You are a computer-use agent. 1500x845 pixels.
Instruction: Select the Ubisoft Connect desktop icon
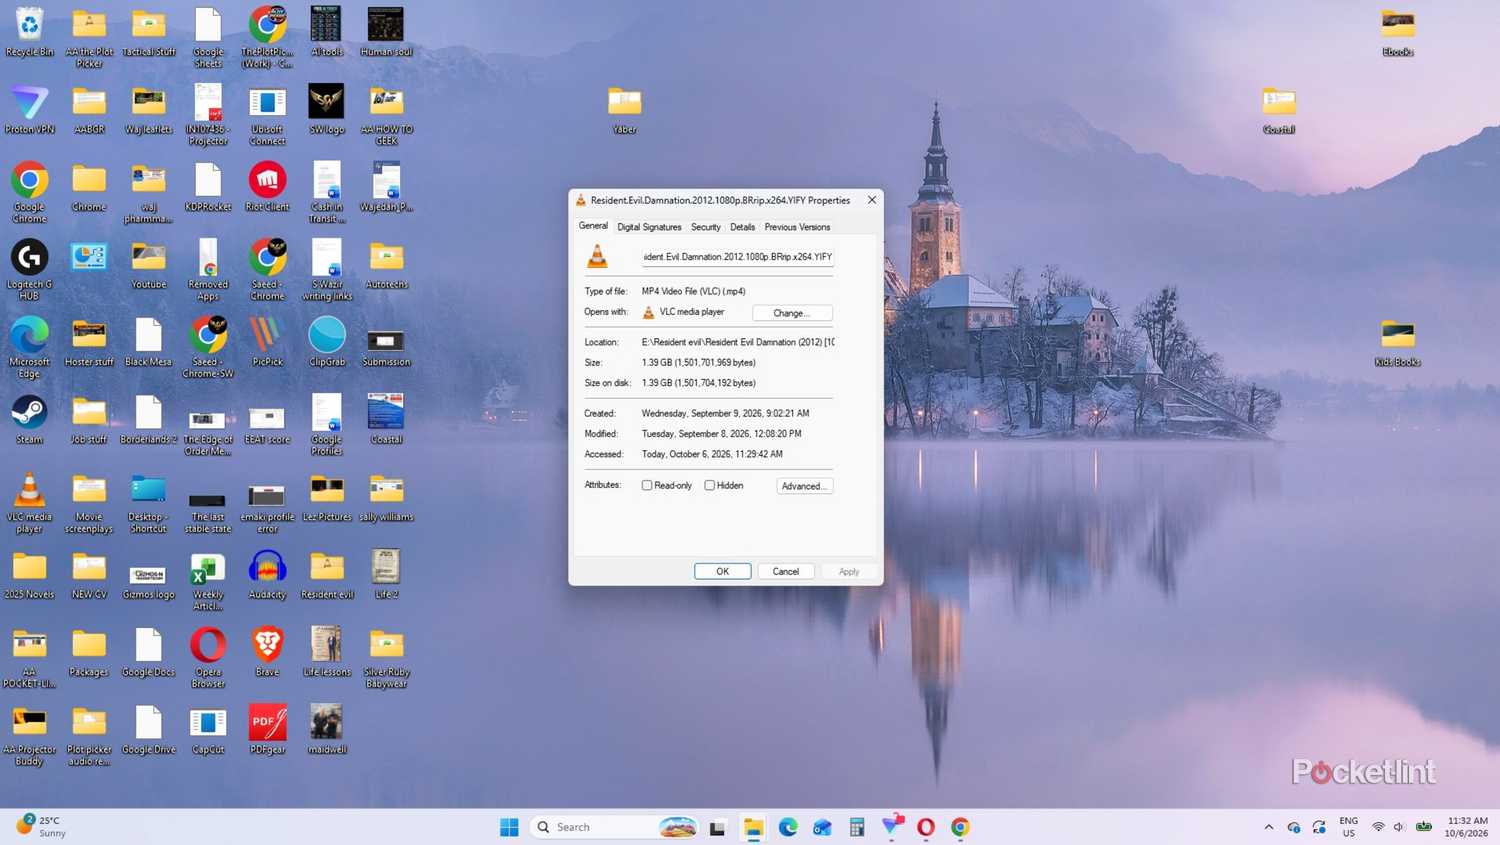point(267,114)
